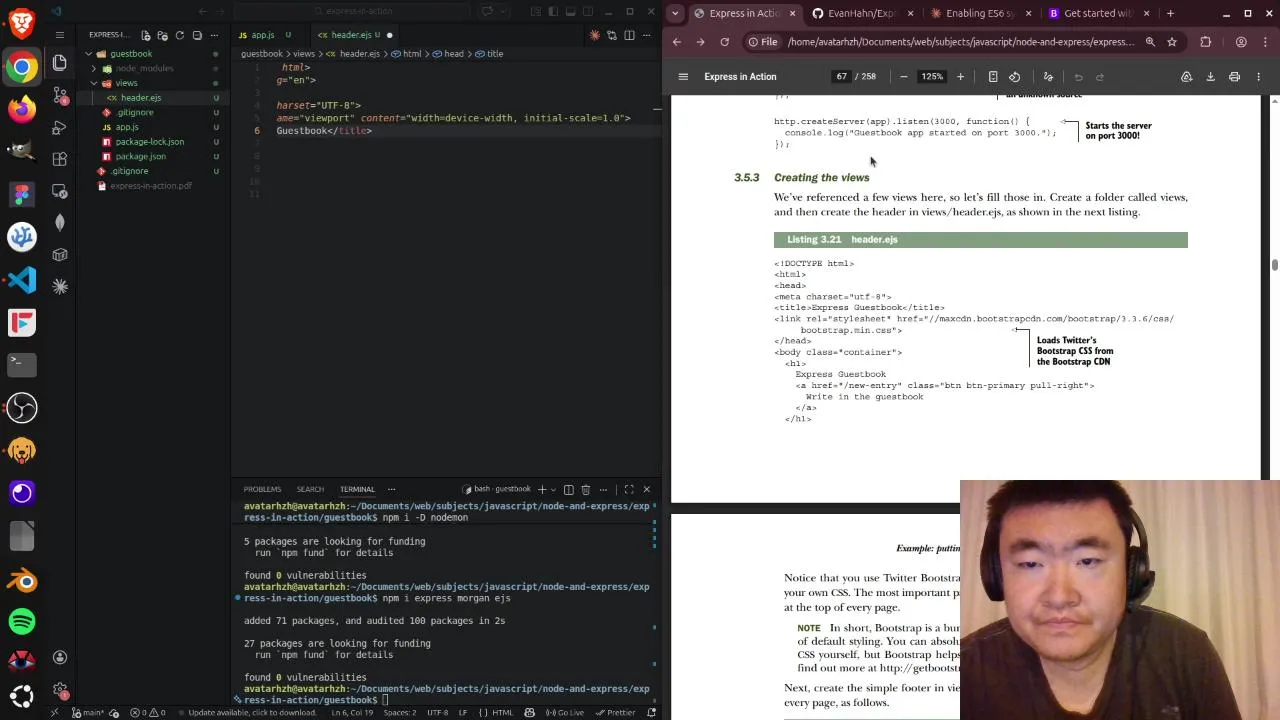Open VS Code Explorer view icon

60,63
